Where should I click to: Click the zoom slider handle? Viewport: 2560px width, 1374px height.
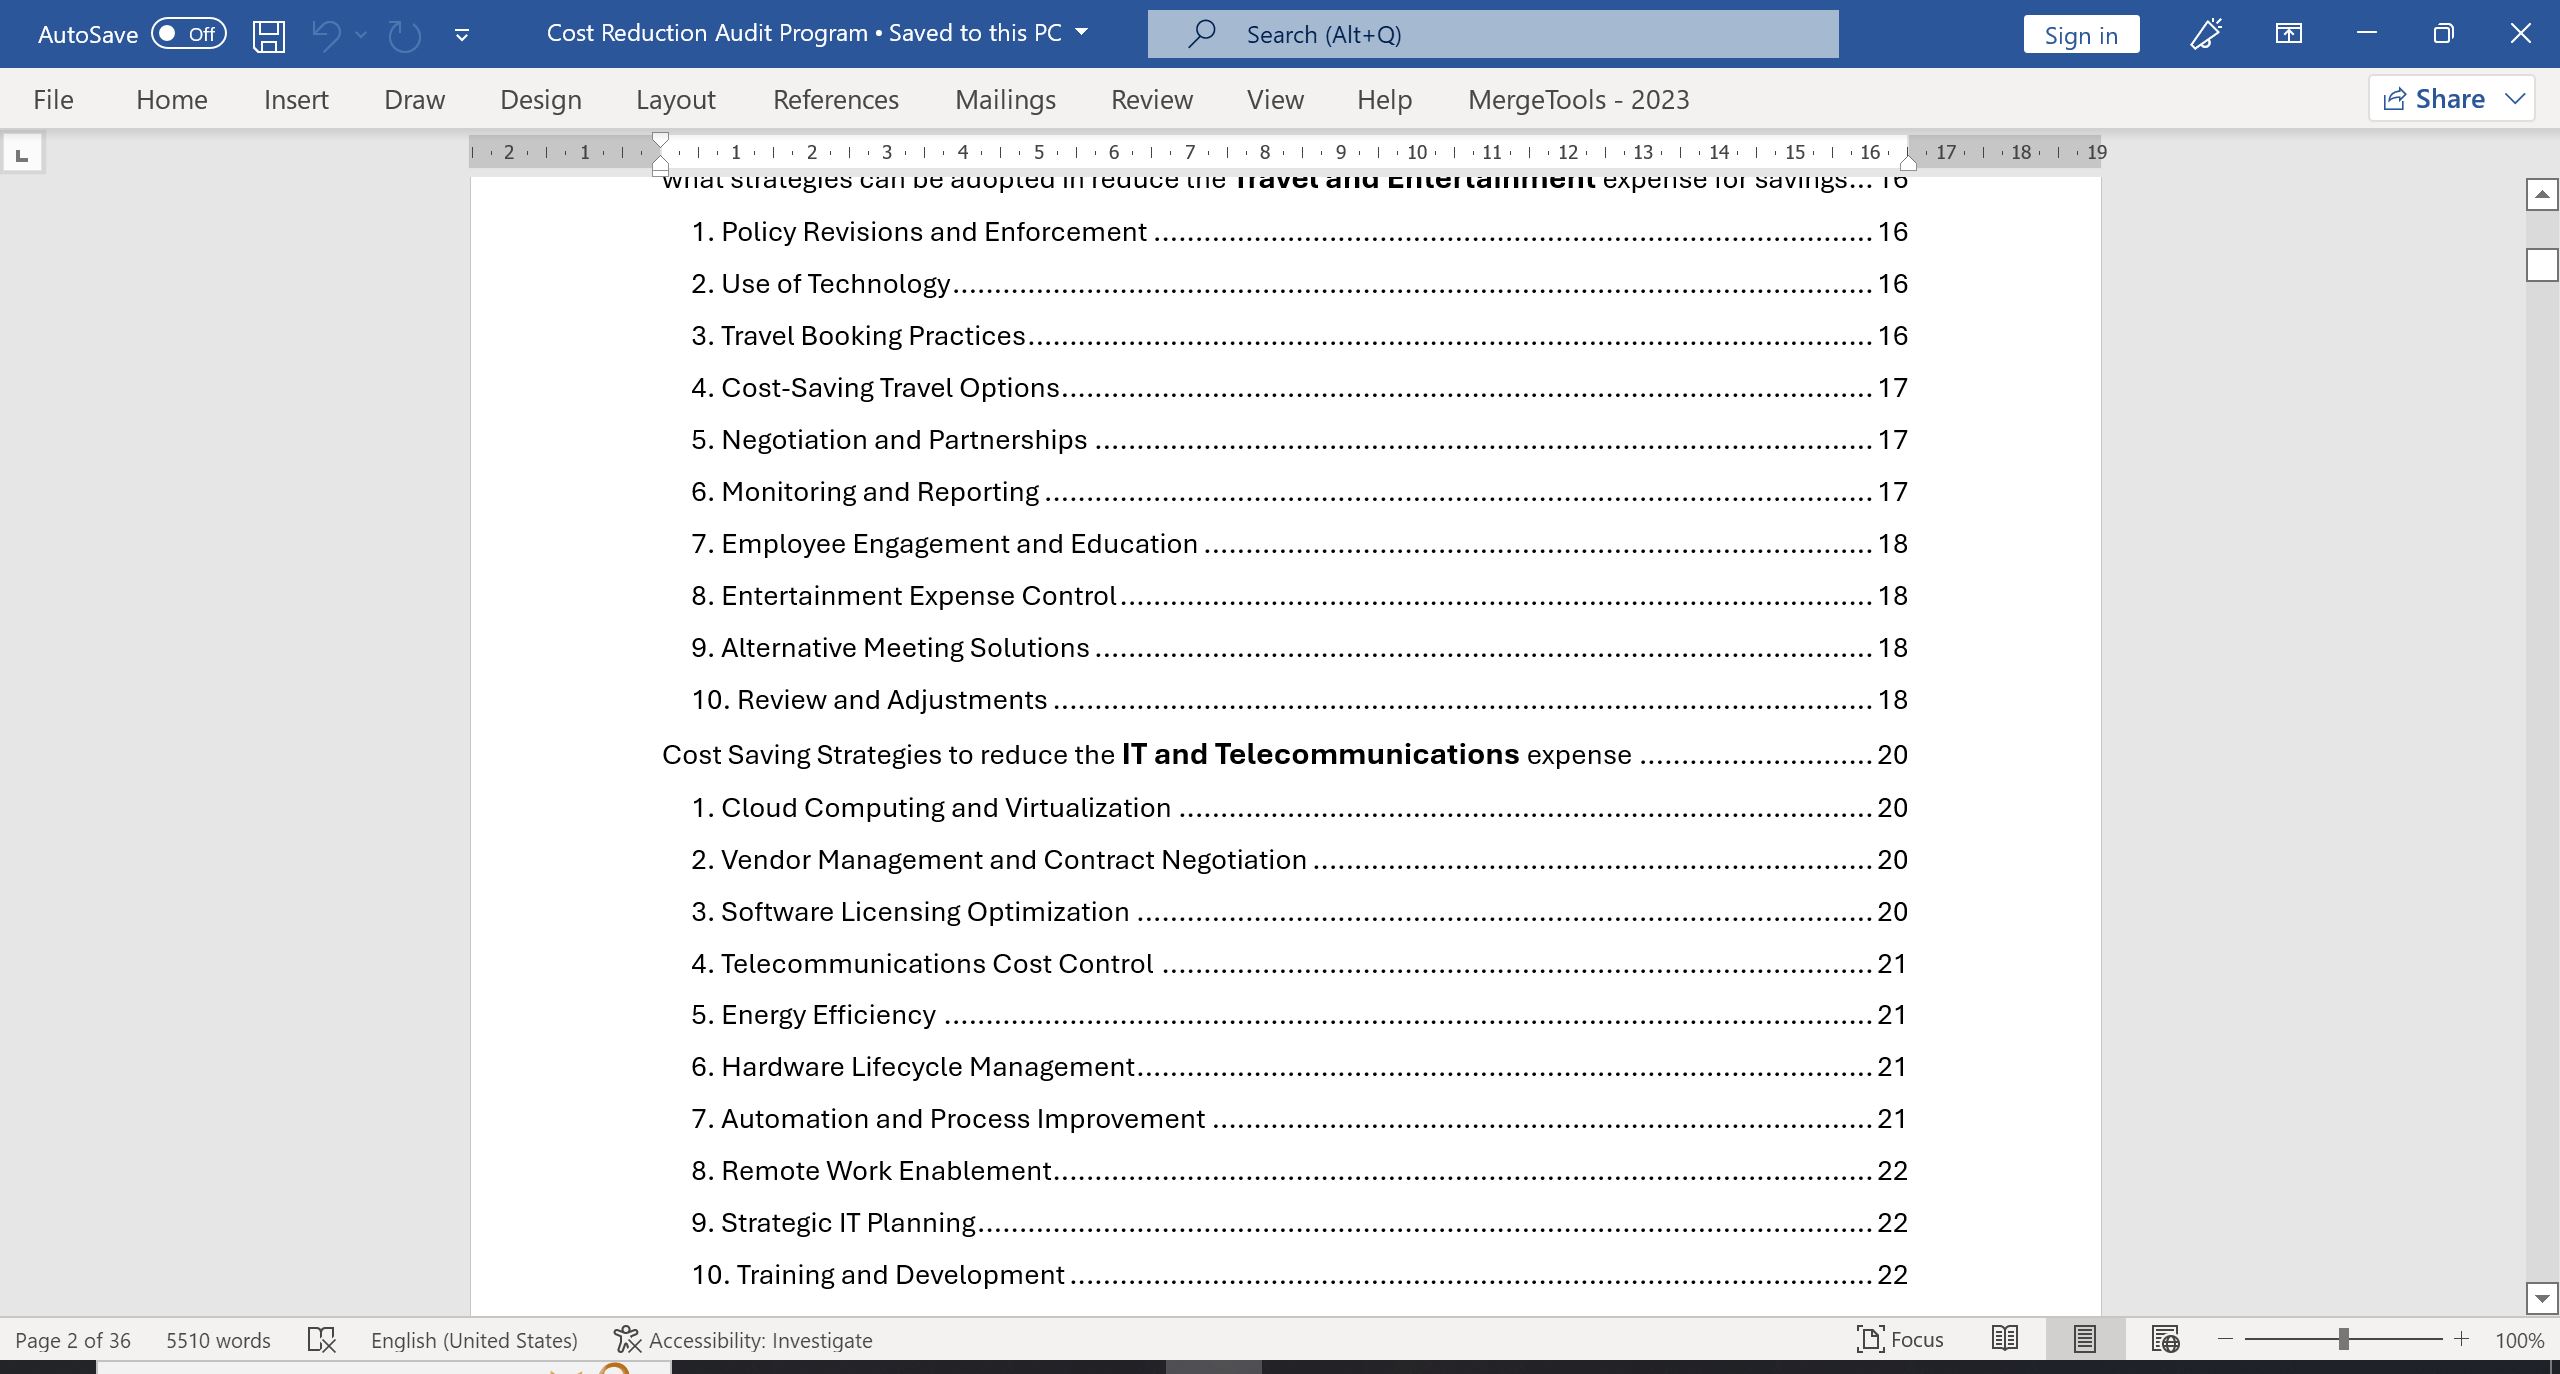coord(2343,1339)
